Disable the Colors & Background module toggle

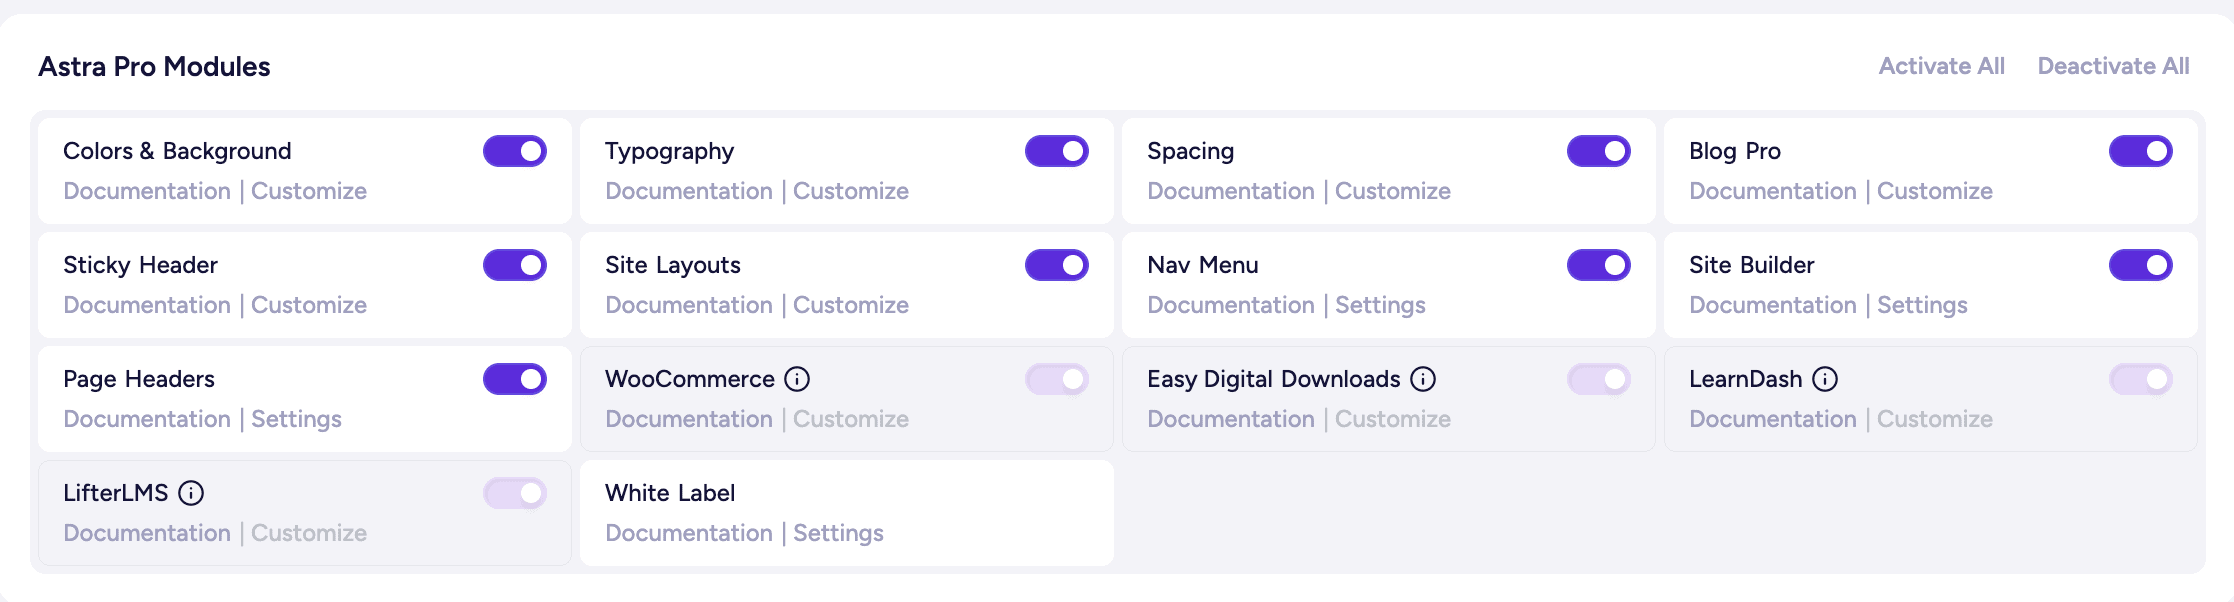(x=515, y=151)
